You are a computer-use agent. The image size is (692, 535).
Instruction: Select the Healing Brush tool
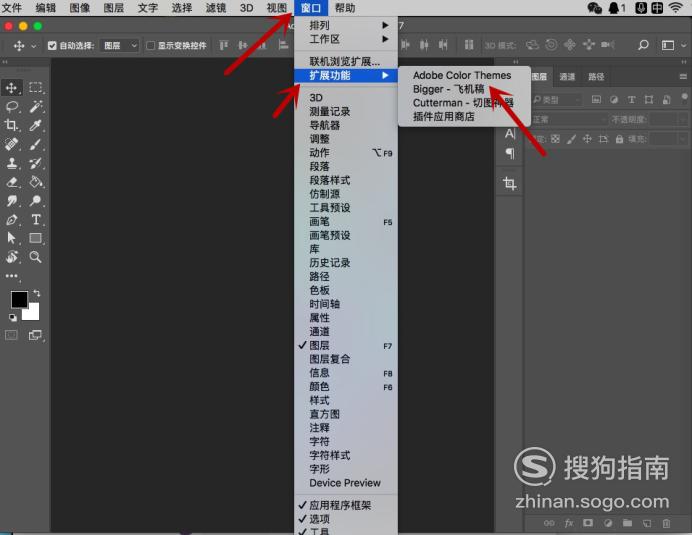coord(11,144)
